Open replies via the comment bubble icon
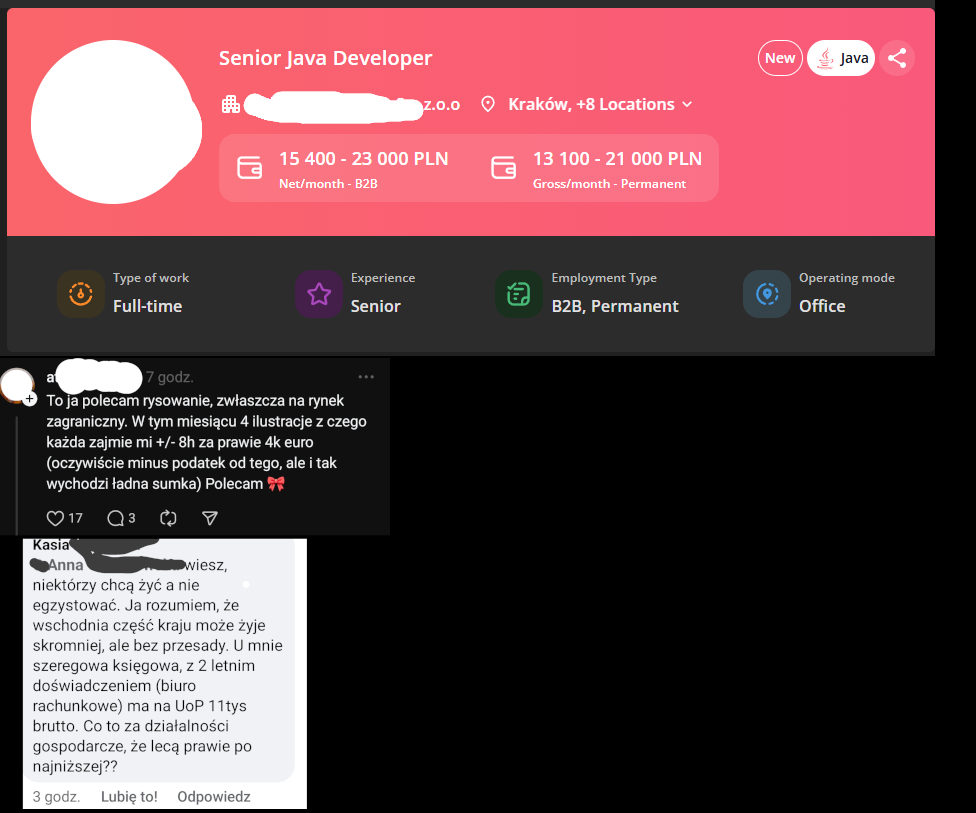Screen dimensions: 976x813 115,518
